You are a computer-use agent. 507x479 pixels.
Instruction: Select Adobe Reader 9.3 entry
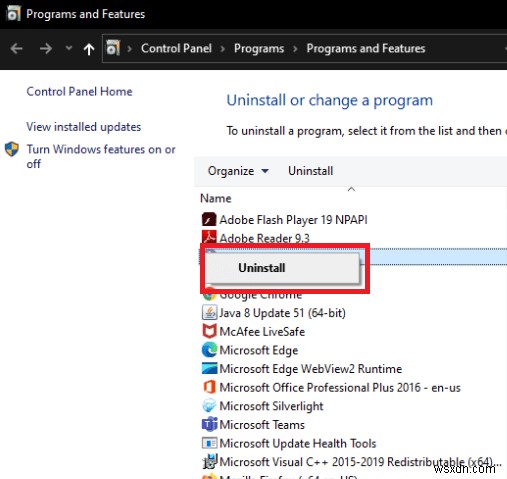pos(264,238)
